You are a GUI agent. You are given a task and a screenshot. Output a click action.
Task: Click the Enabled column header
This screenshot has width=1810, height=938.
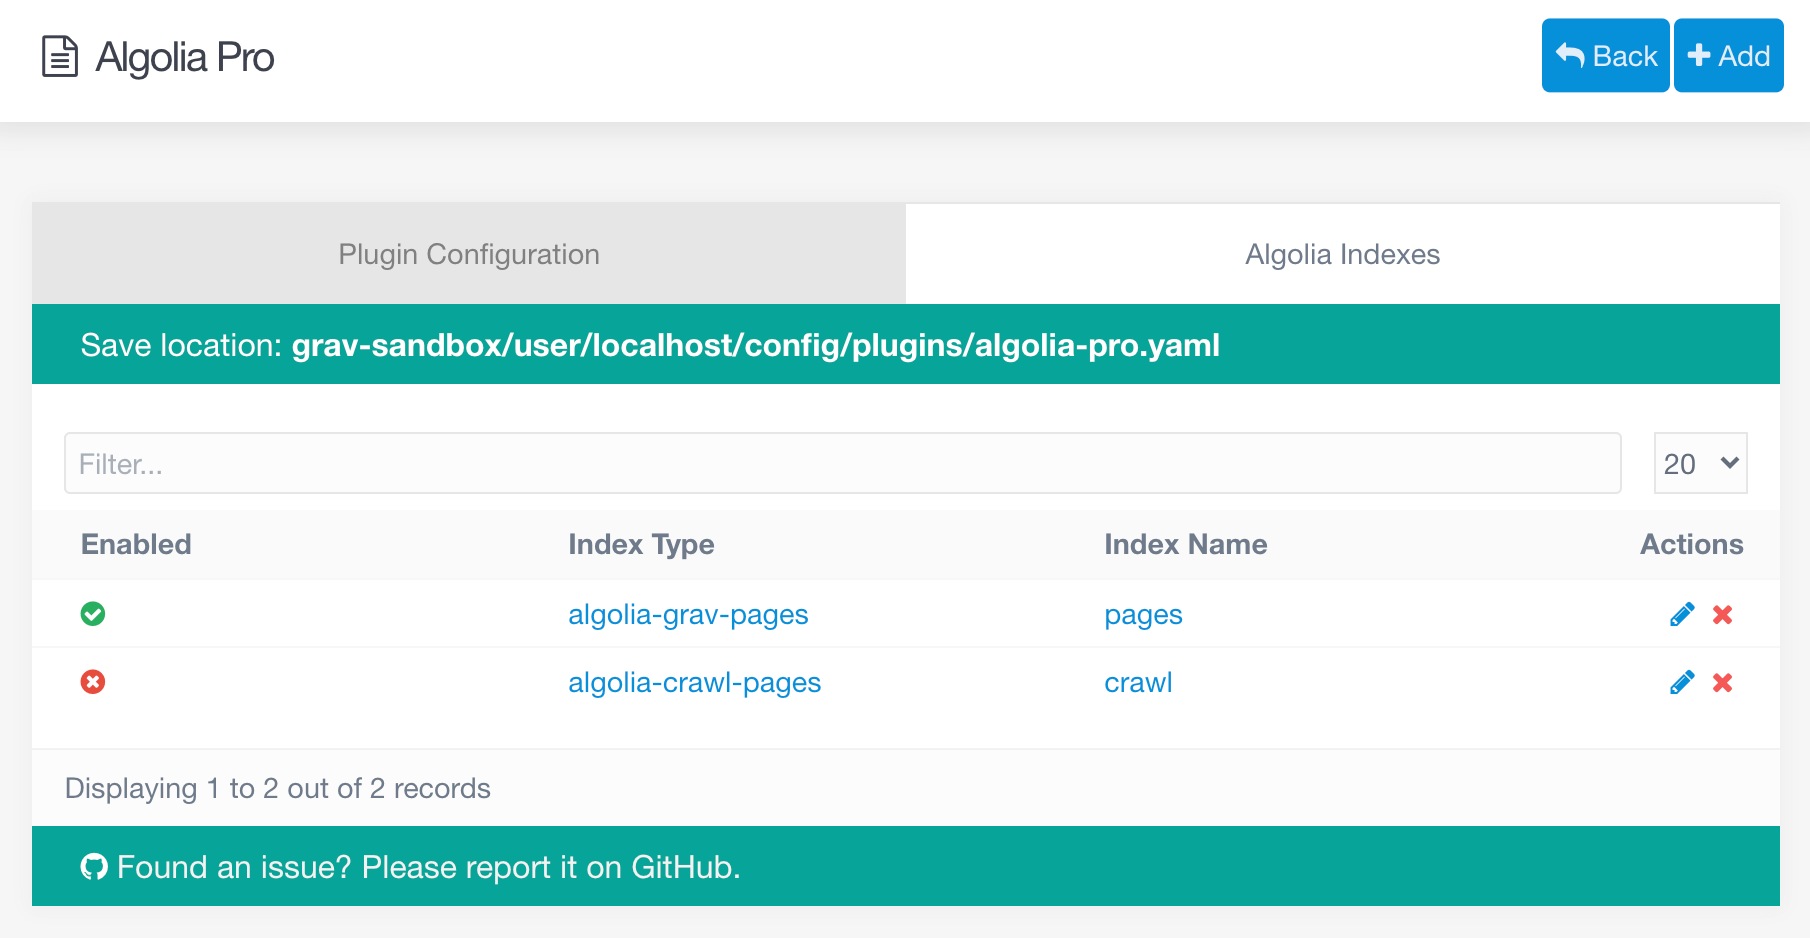pyautogui.click(x=136, y=544)
